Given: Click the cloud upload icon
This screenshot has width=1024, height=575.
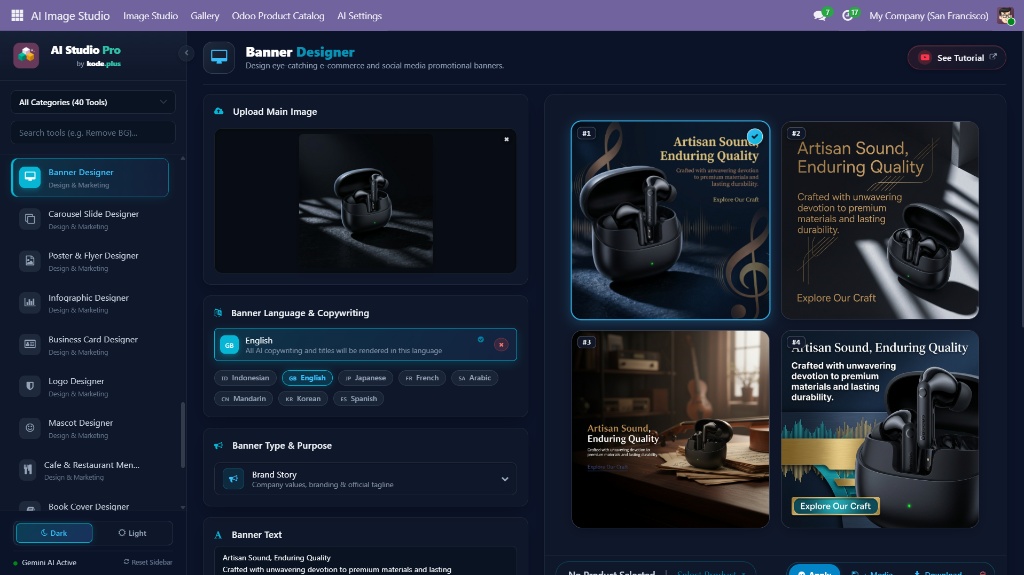Looking at the screenshot, I should point(219,111).
